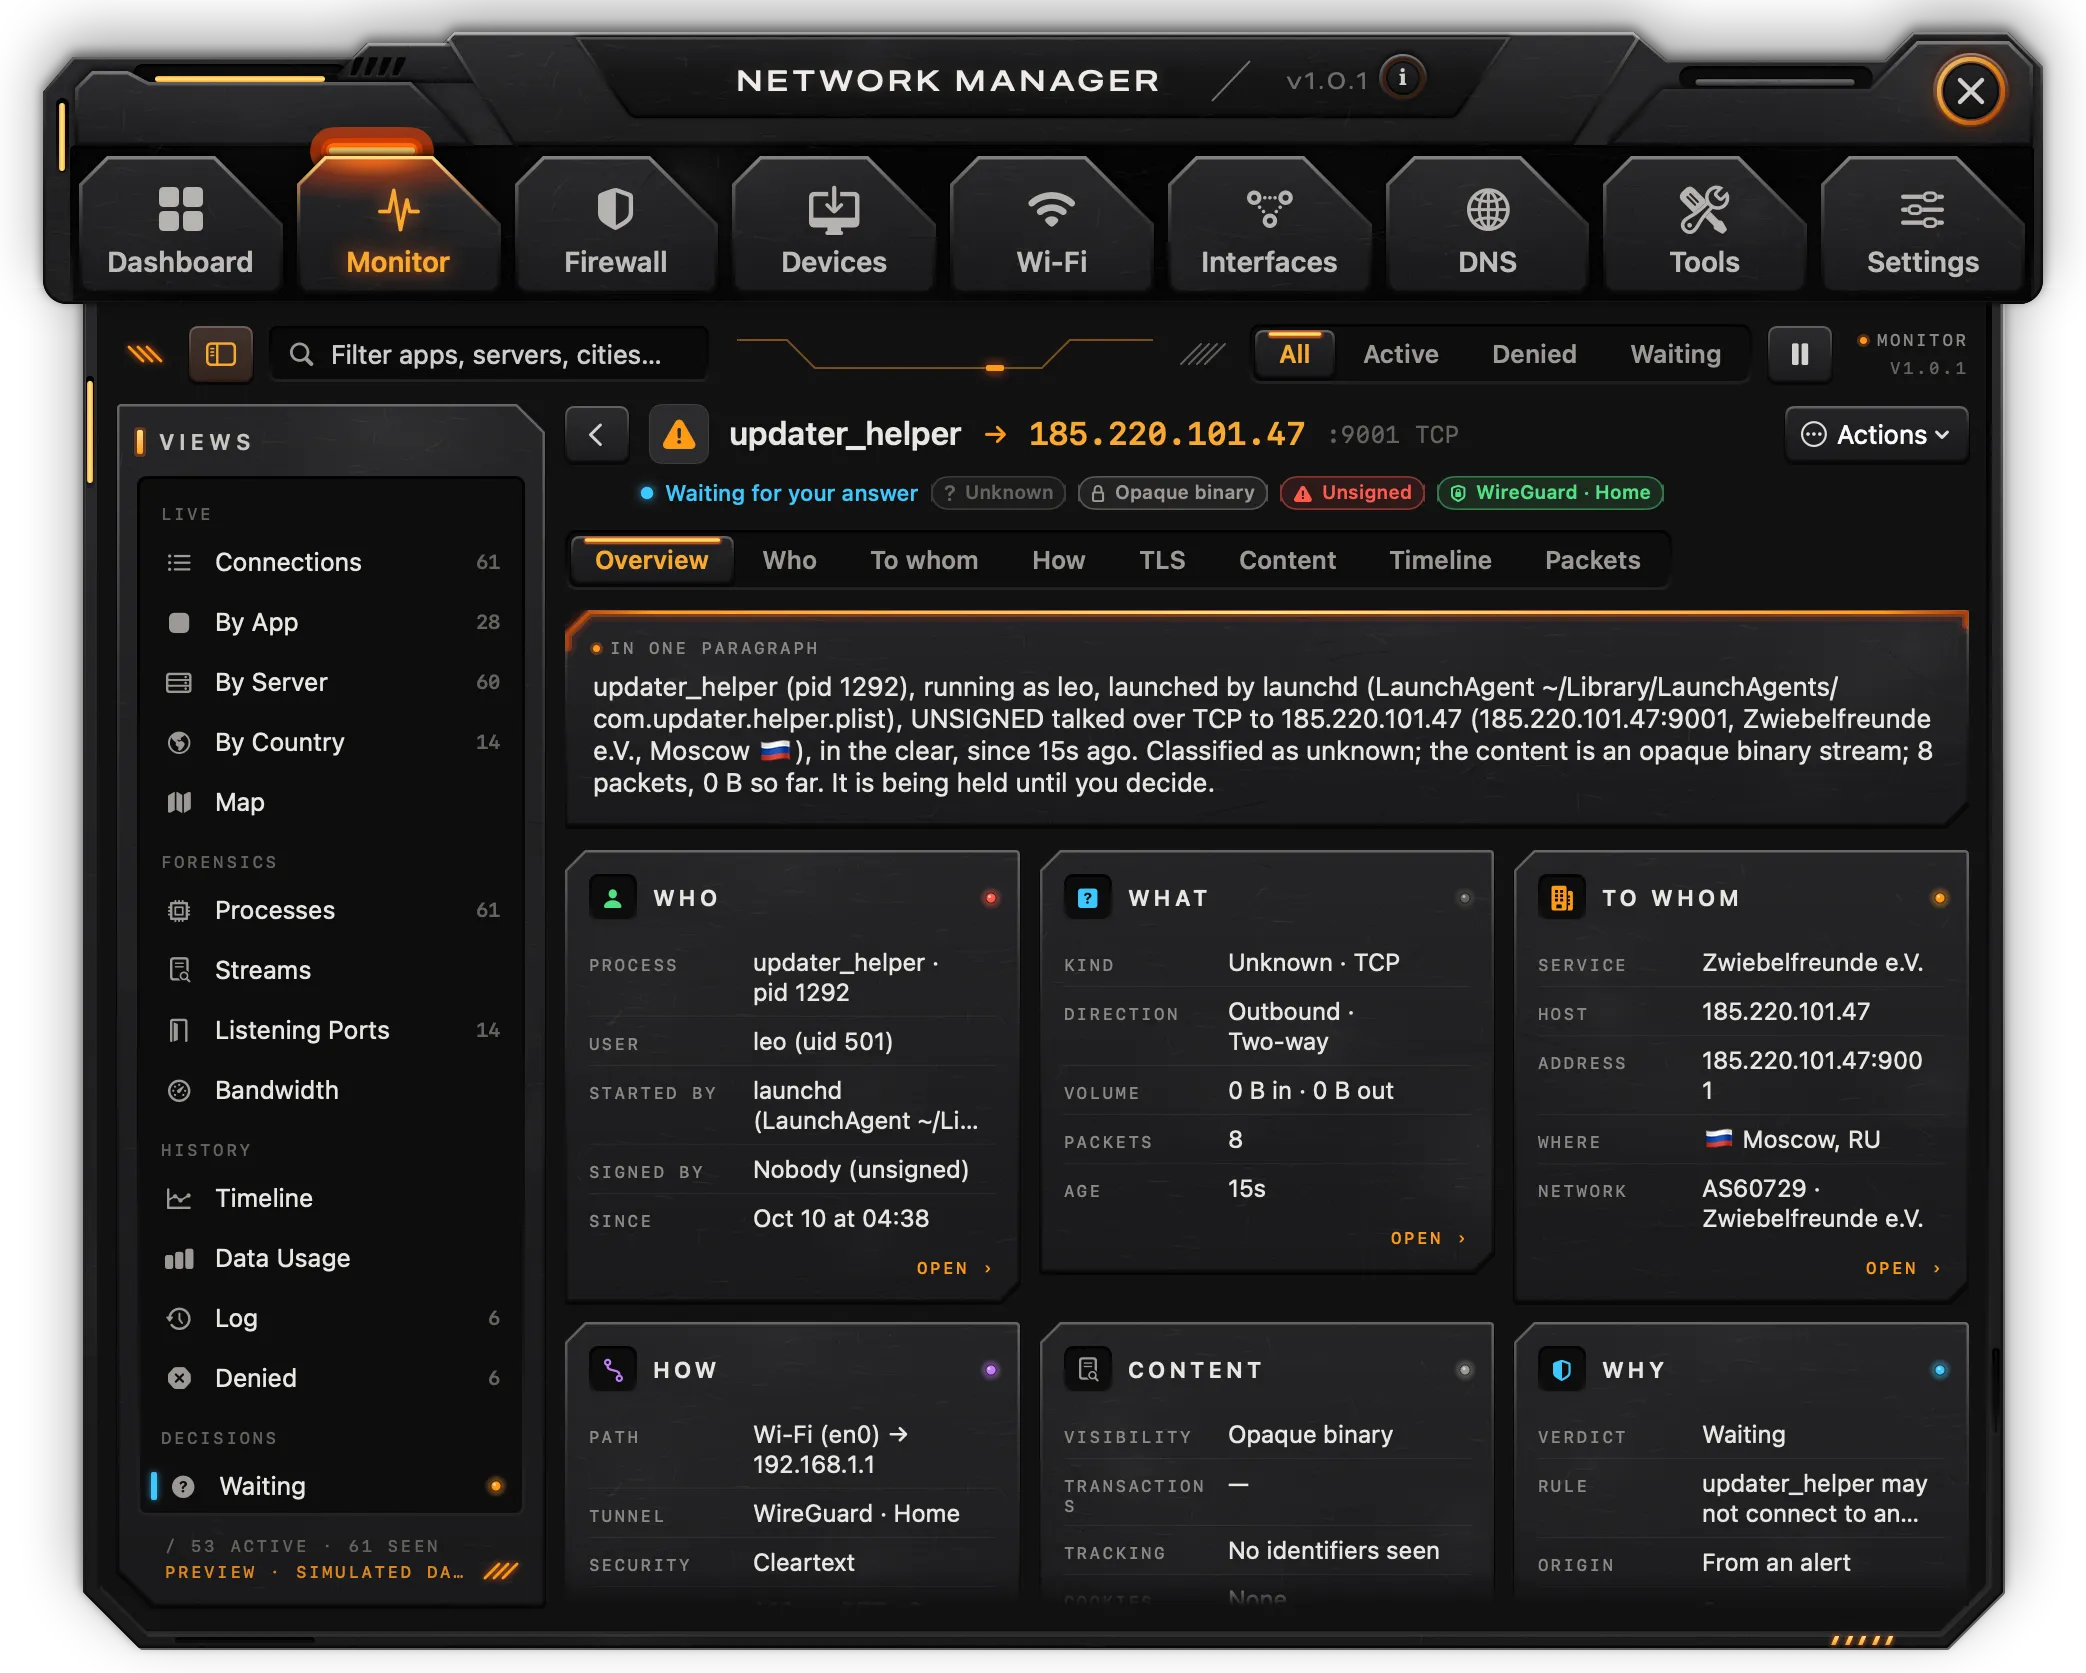Select the Active filter

tap(1400, 354)
